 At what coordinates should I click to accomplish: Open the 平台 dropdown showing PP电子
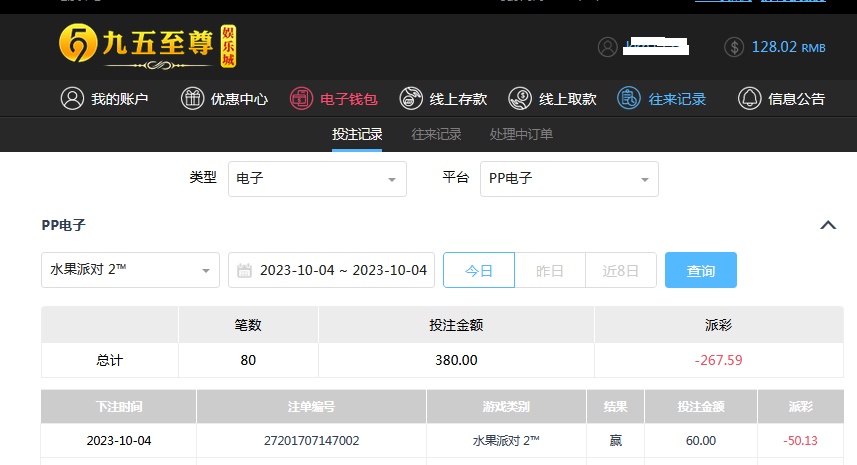click(569, 179)
